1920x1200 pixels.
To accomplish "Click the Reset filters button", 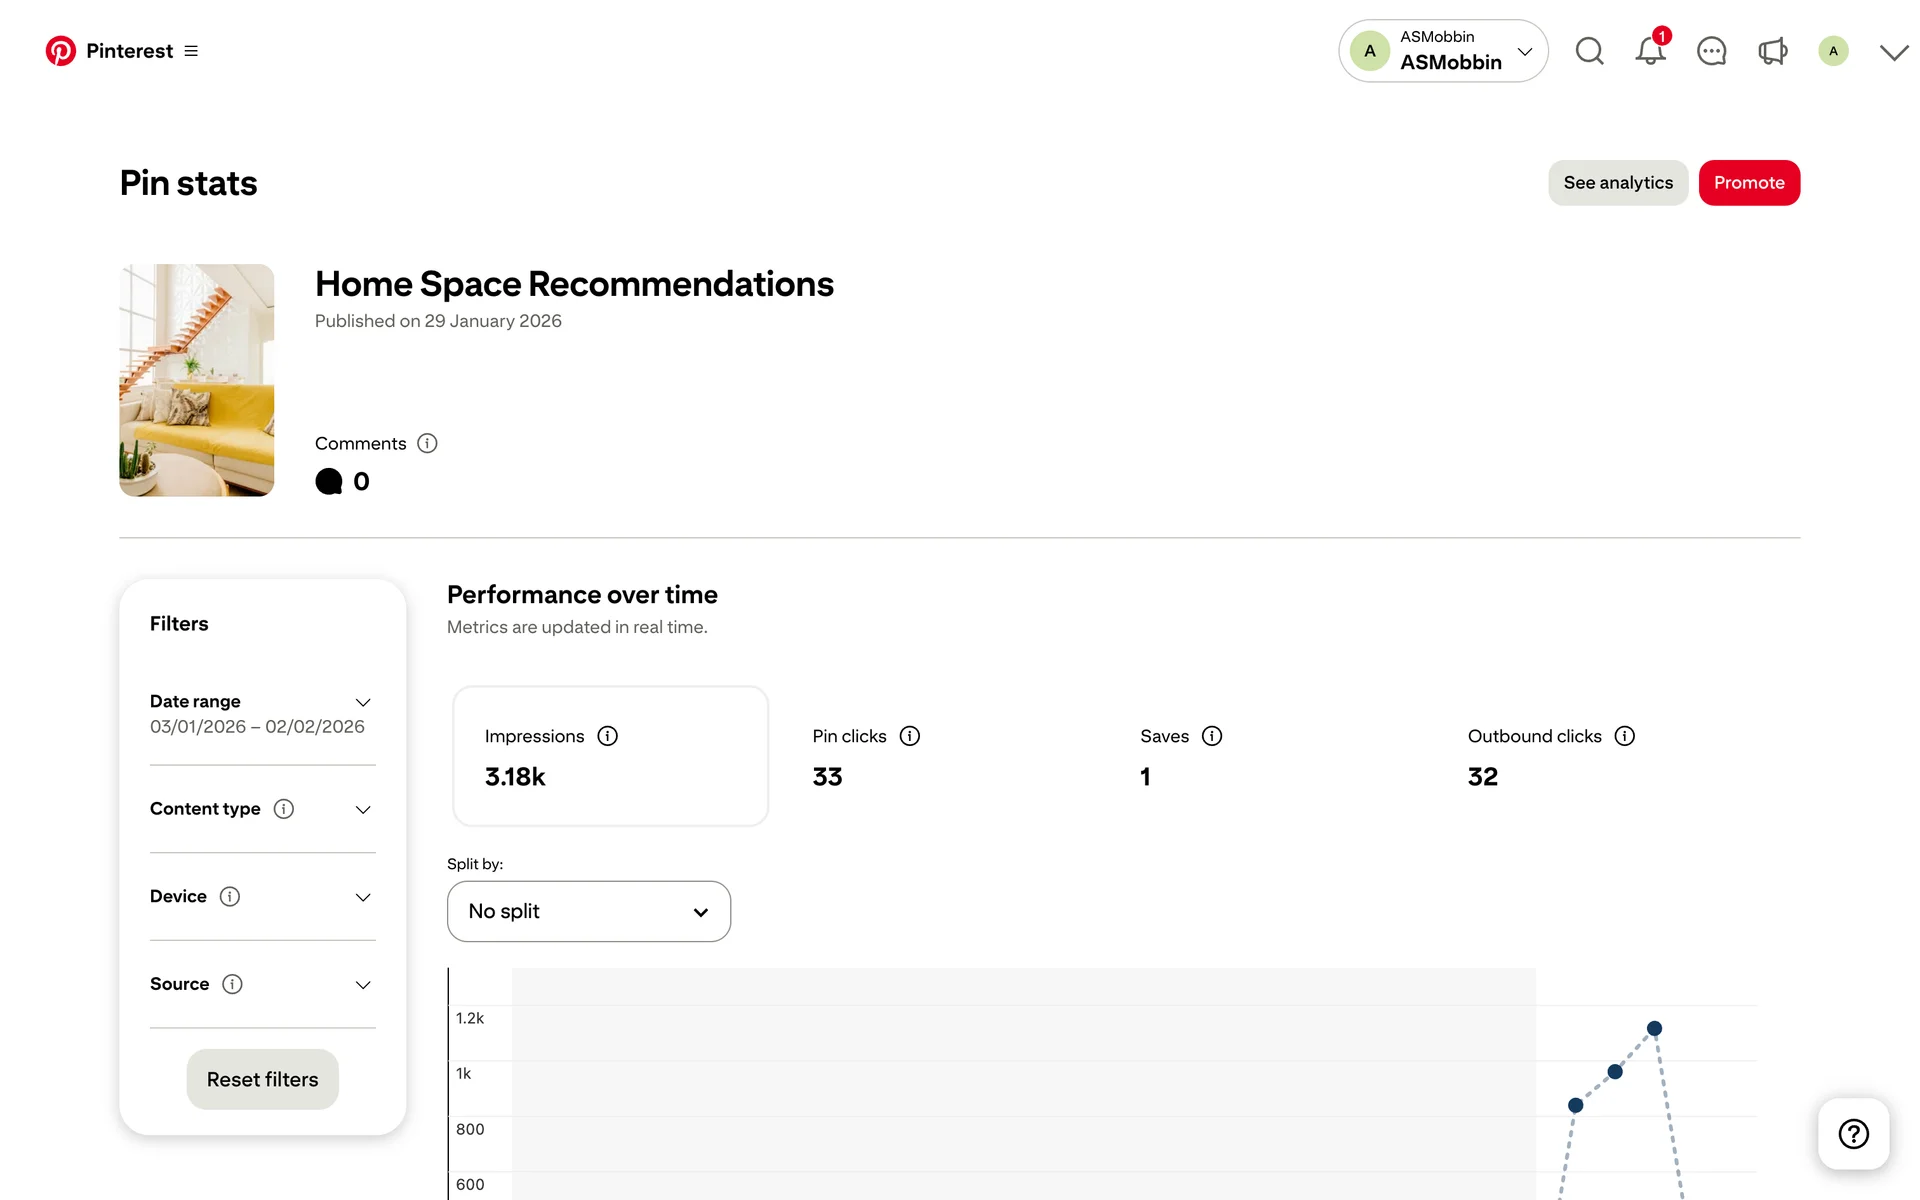I will click(262, 1079).
